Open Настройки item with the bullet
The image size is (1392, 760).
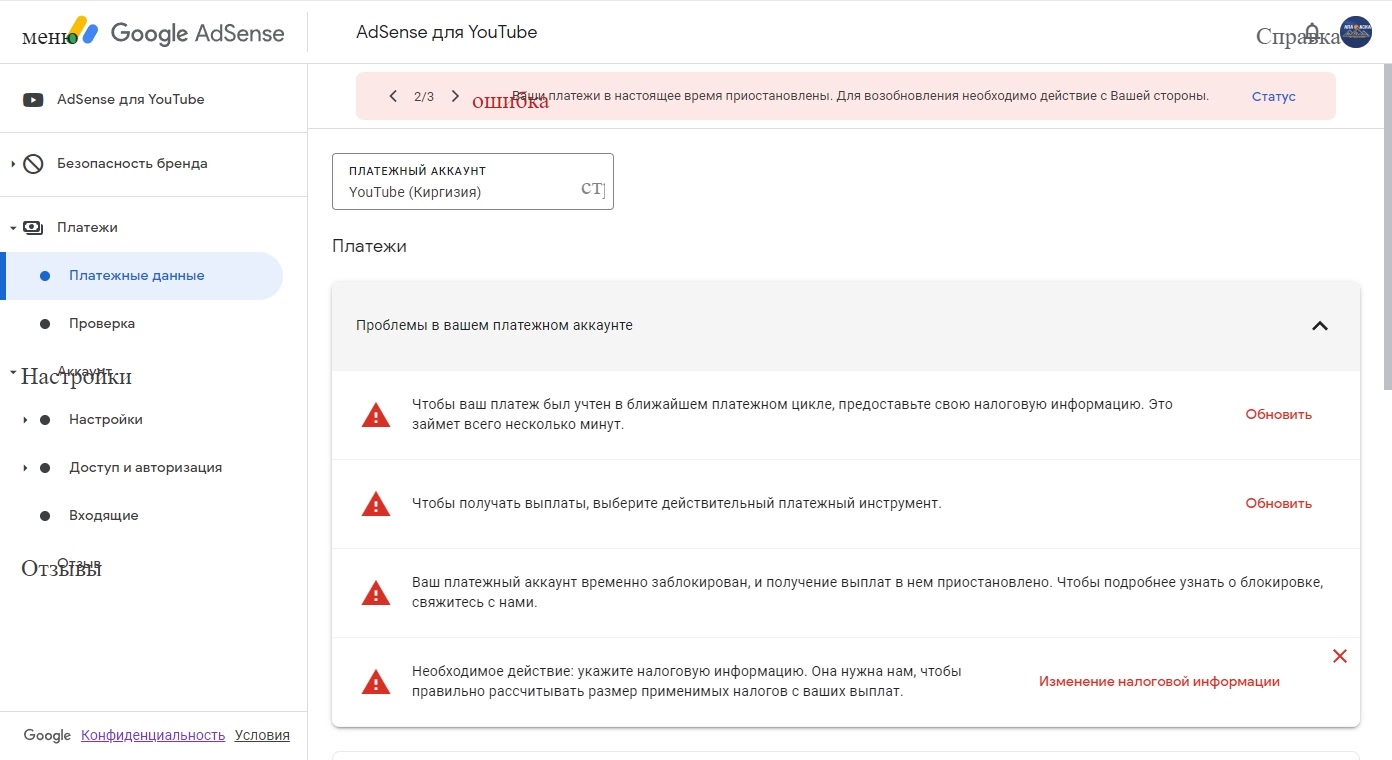click(142, 420)
